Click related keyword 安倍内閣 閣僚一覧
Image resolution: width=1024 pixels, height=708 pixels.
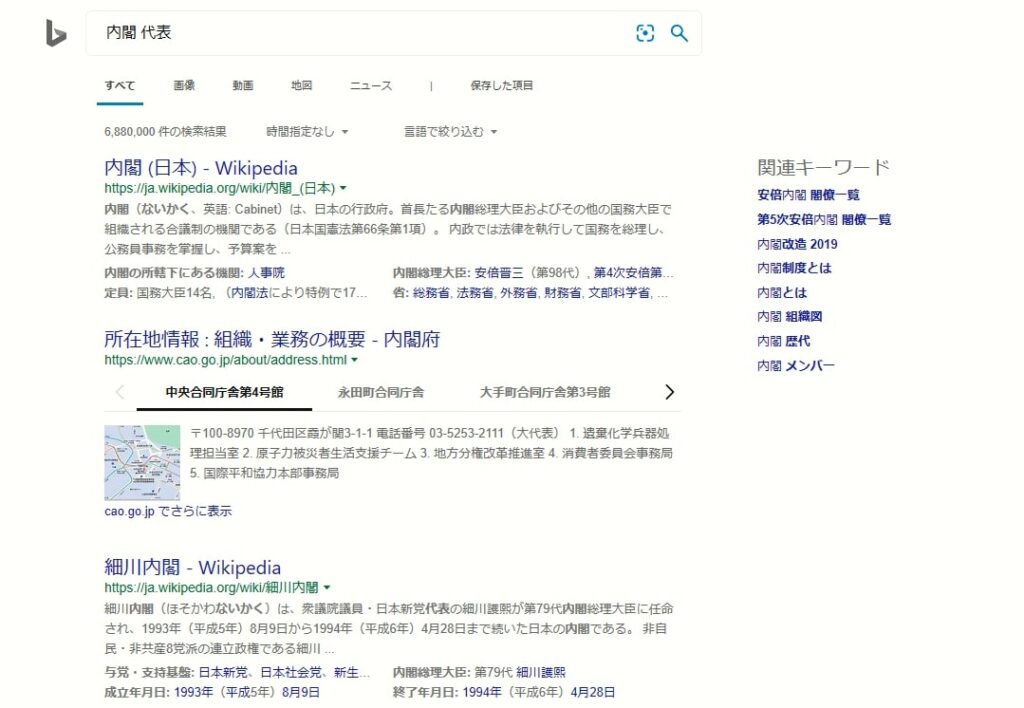pos(808,195)
